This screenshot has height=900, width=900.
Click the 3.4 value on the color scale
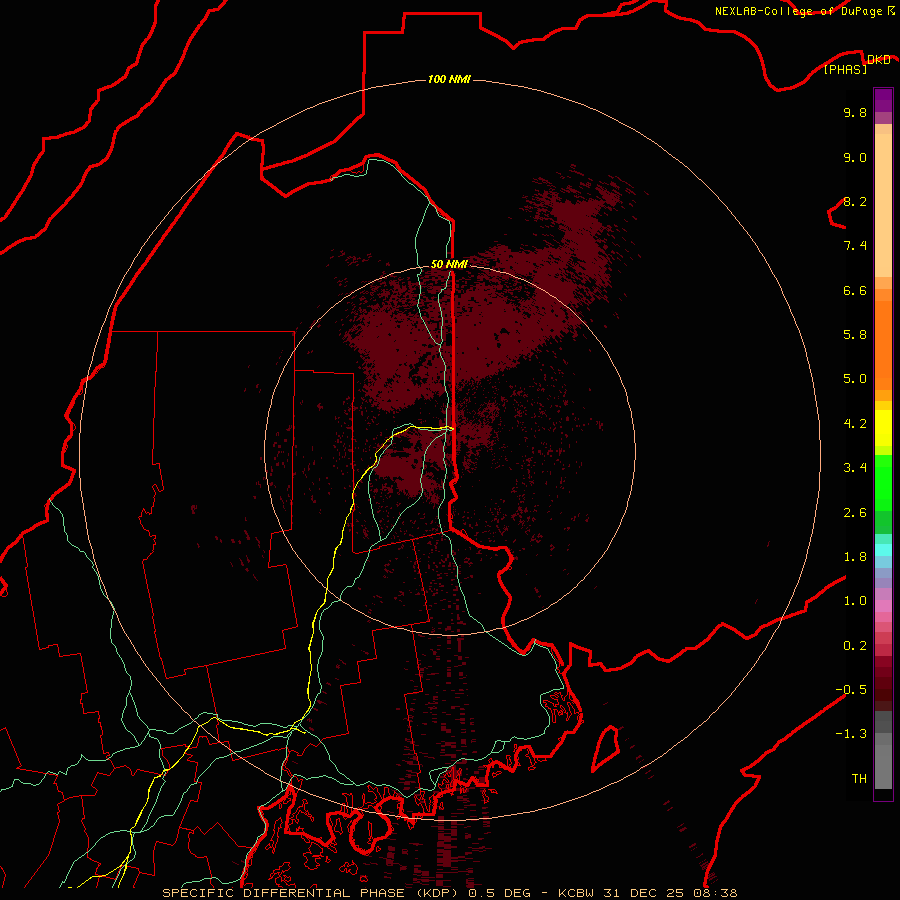[x=855, y=468]
